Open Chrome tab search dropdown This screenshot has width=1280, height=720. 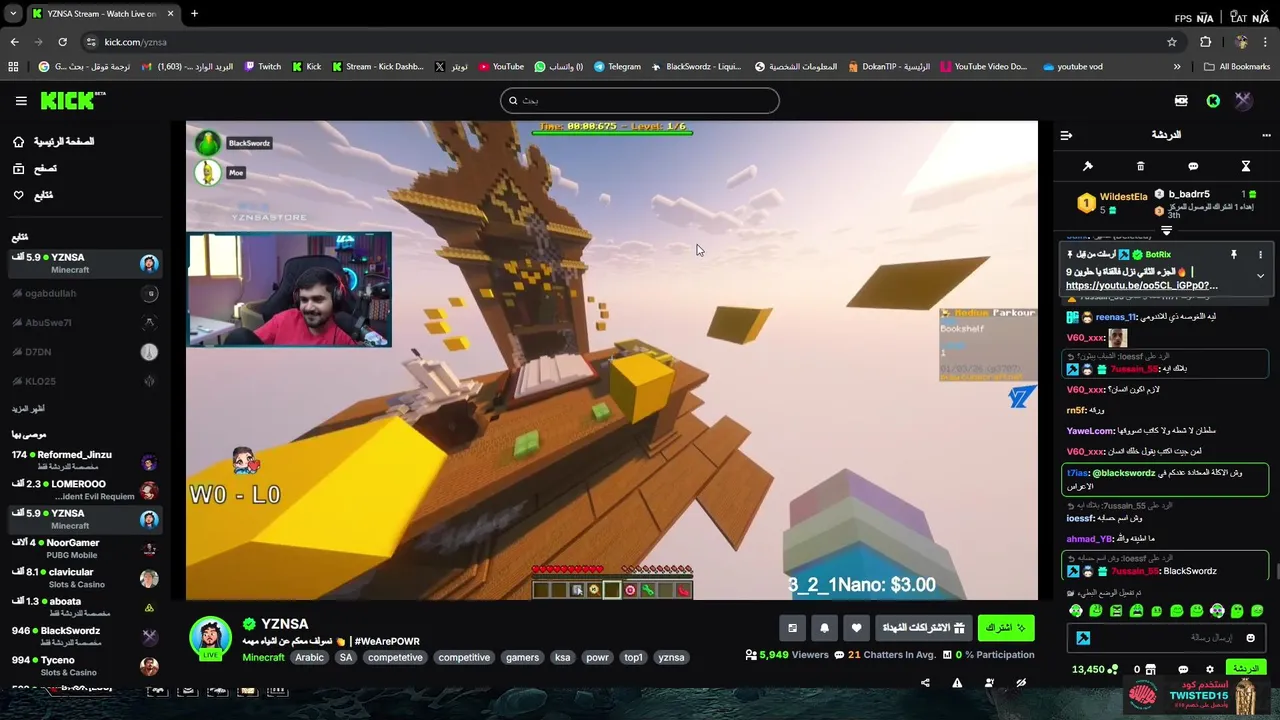click(13, 14)
